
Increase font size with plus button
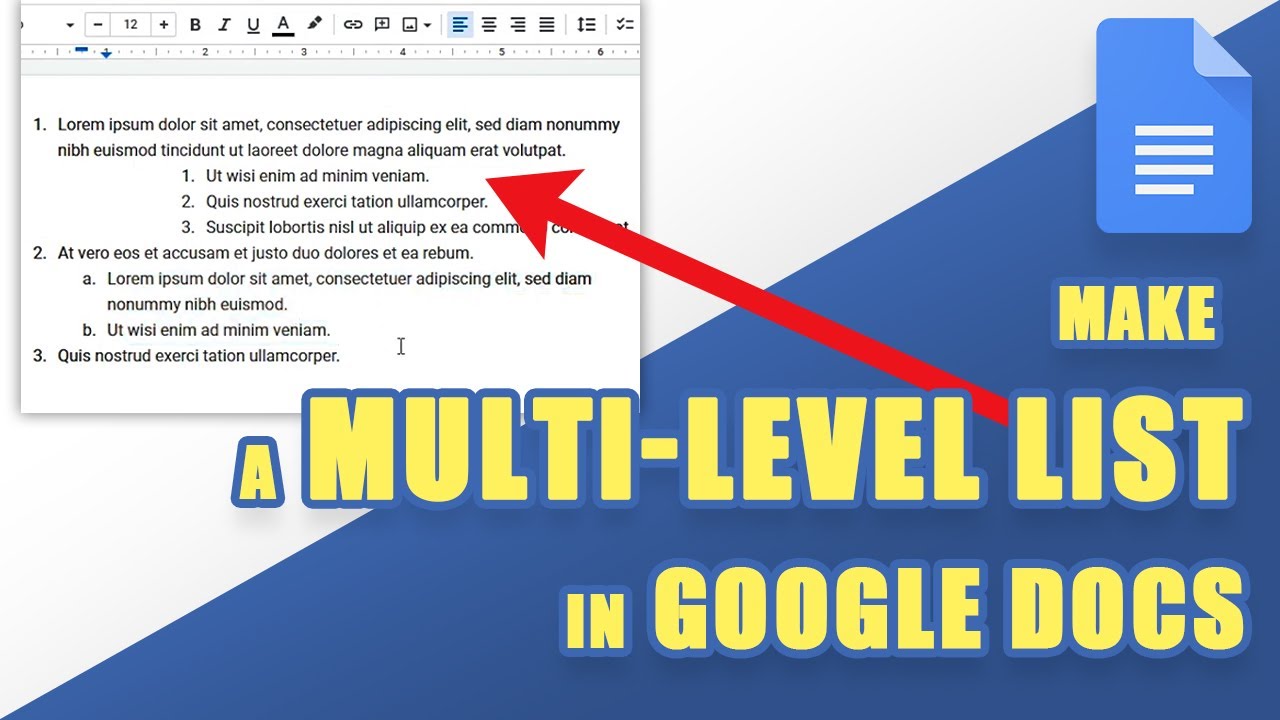[x=164, y=24]
